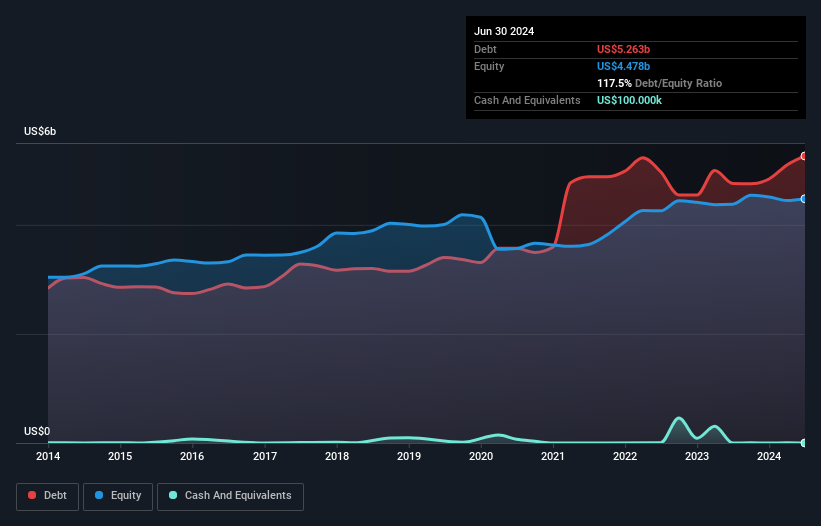This screenshot has height=526, width=821.
Task: Click the teal Cash endpoint marker
Action: [804, 443]
